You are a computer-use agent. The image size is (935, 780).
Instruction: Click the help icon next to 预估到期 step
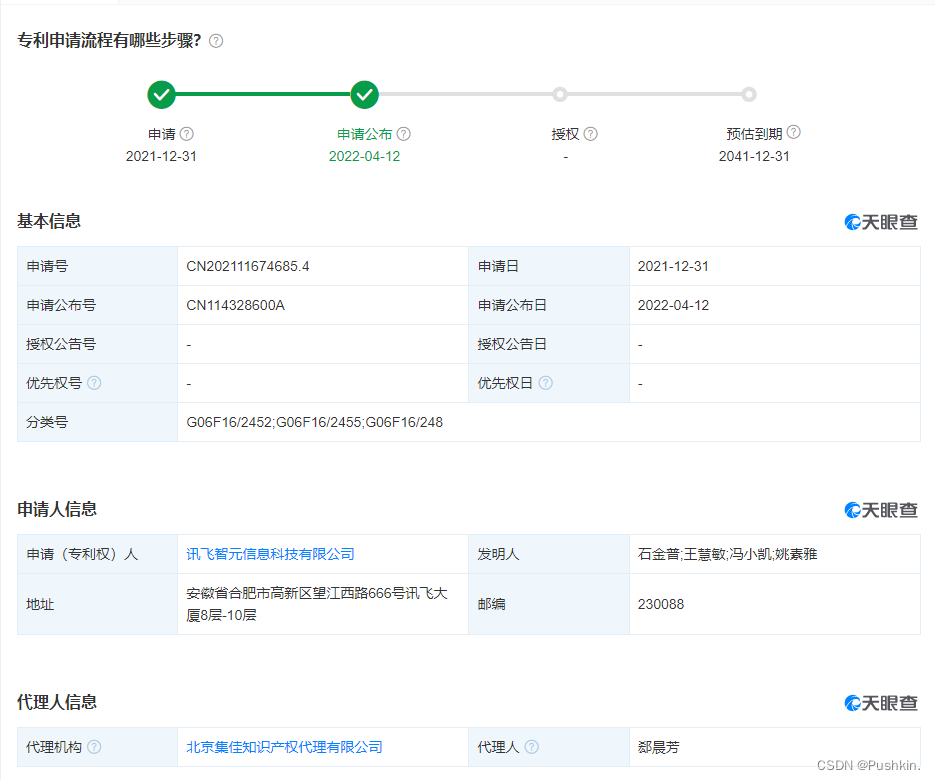pyautogui.click(x=794, y=132)
